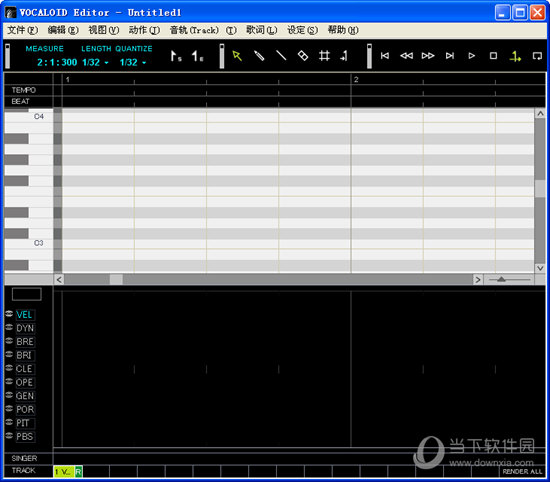550x482 pixels.
Task: Open the 文件(F) menu
Action: 23,30
